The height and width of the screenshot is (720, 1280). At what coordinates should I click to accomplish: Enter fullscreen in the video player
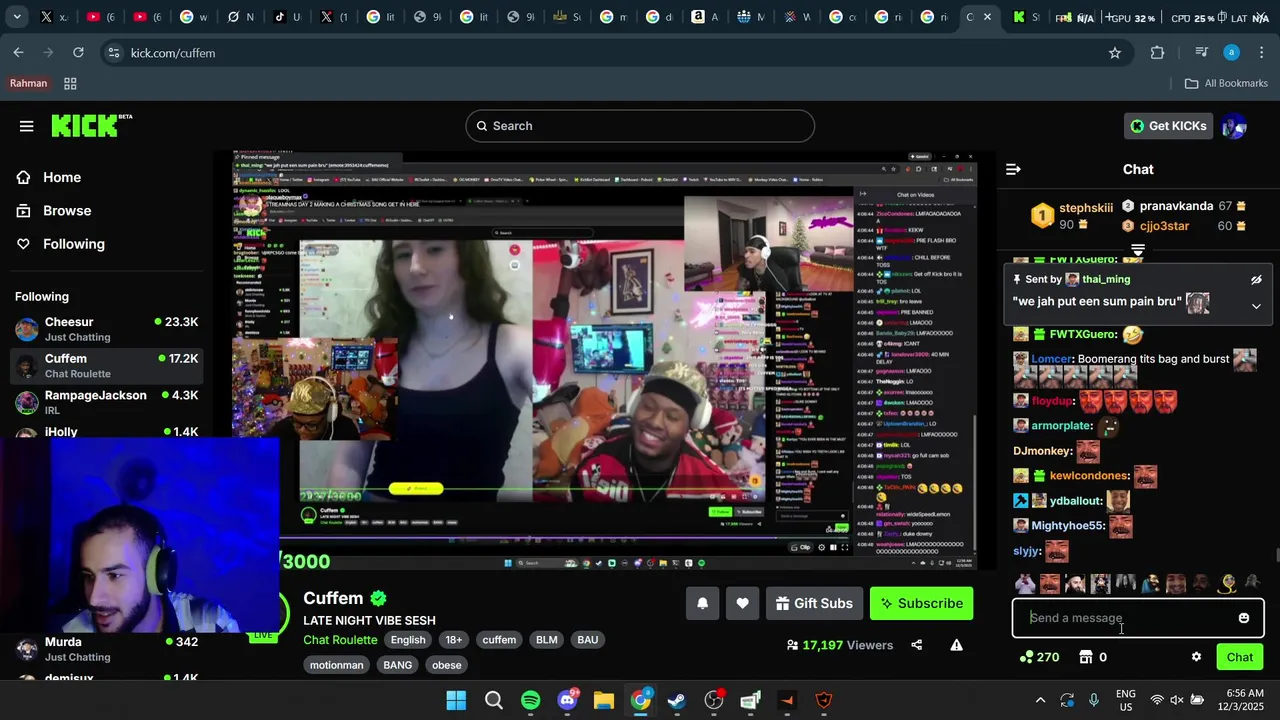(844, 547)
